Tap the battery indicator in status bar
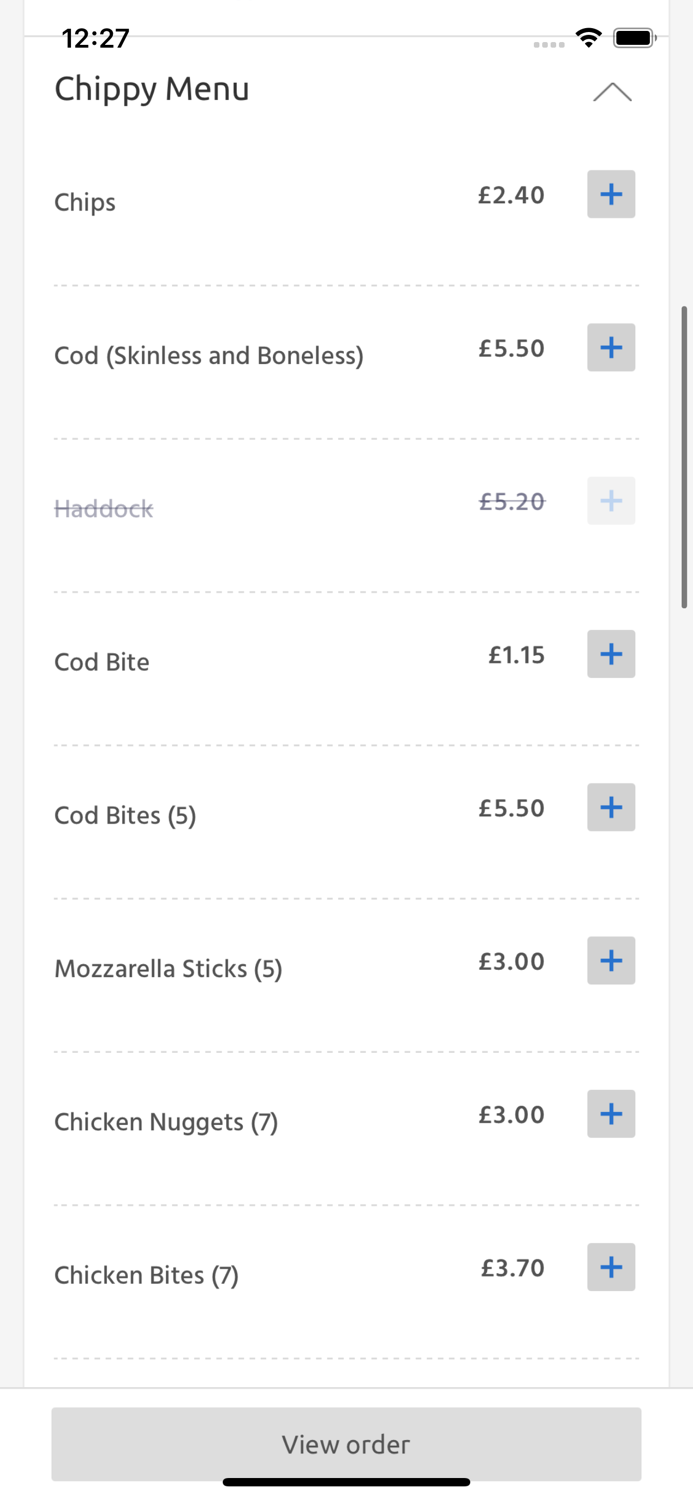 pos(634,38)
